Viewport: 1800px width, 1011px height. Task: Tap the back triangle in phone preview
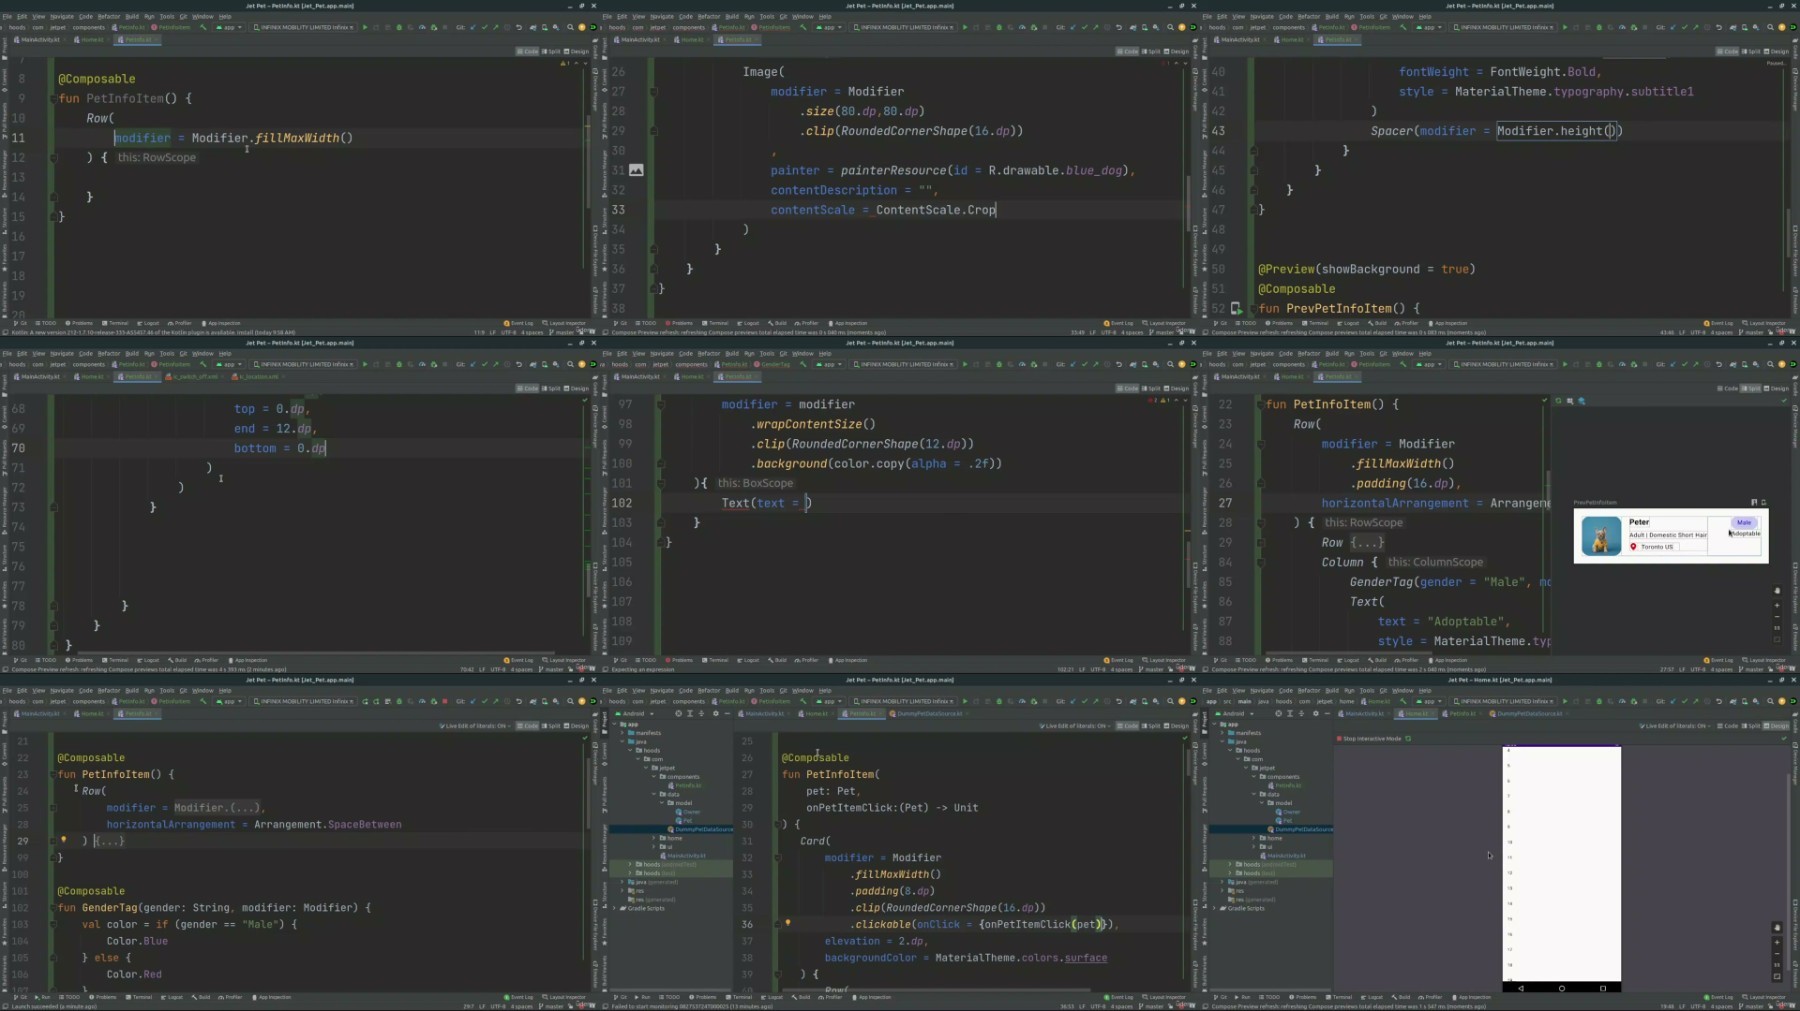[1521, 988]
